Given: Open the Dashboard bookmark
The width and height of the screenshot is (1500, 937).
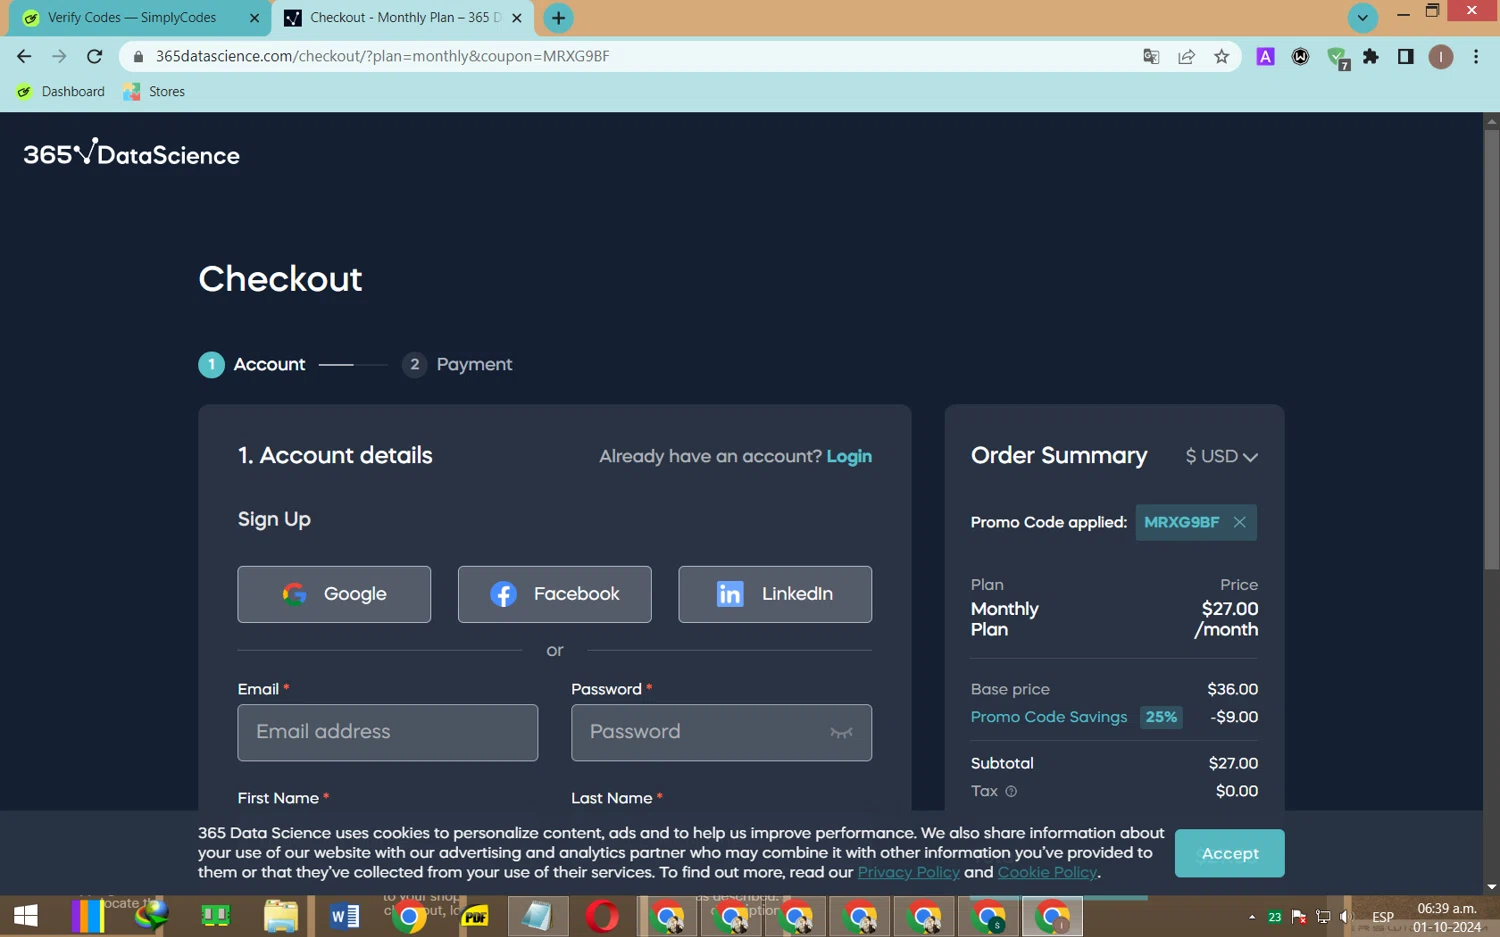Looking at the screenshot, I should pos(61,91).
